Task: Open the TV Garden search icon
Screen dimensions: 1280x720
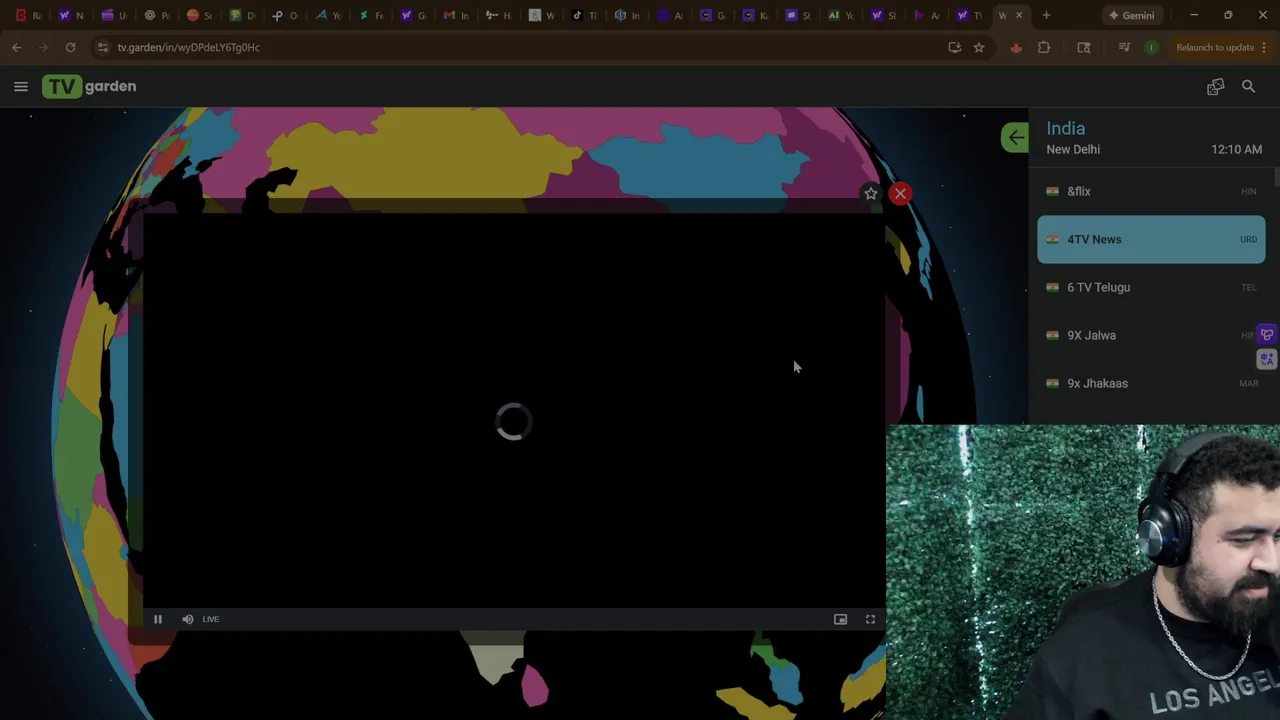Action: point(1248,87)
